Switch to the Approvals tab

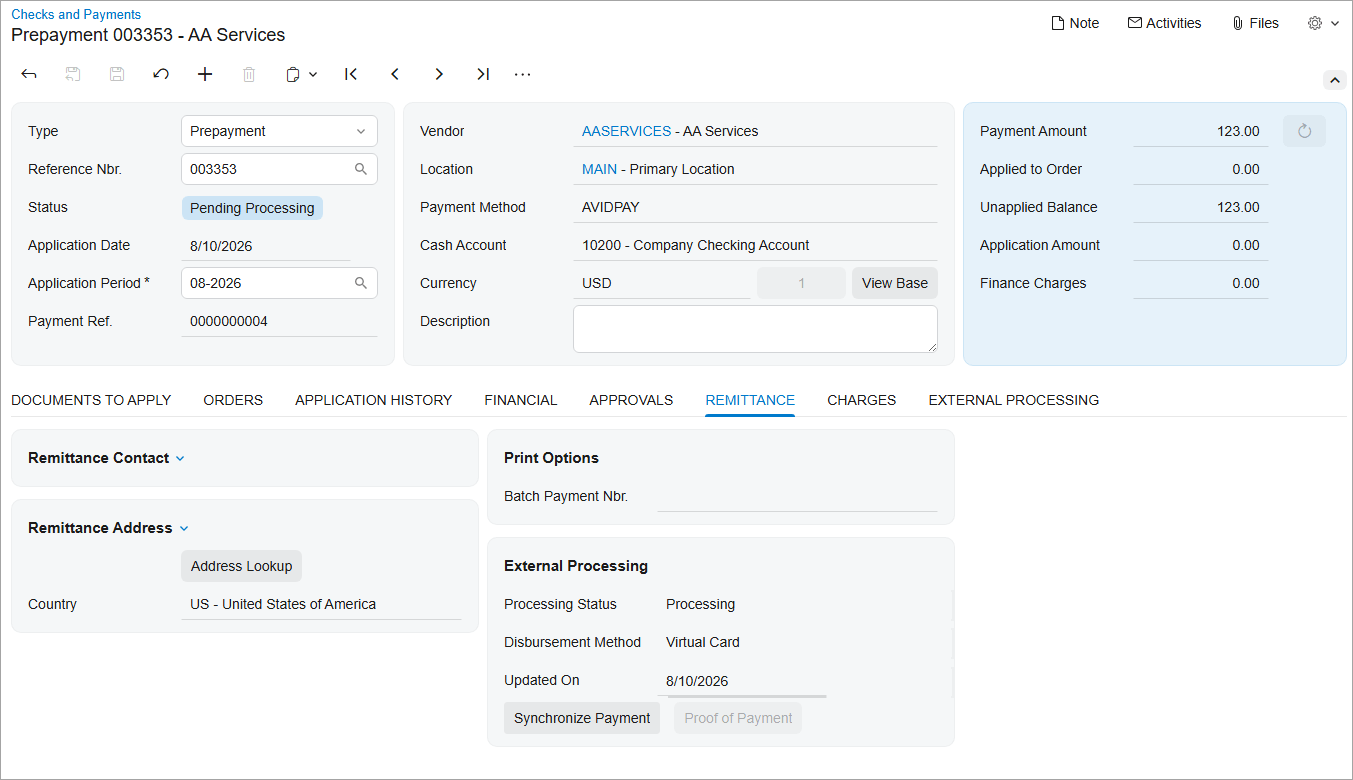631,400
